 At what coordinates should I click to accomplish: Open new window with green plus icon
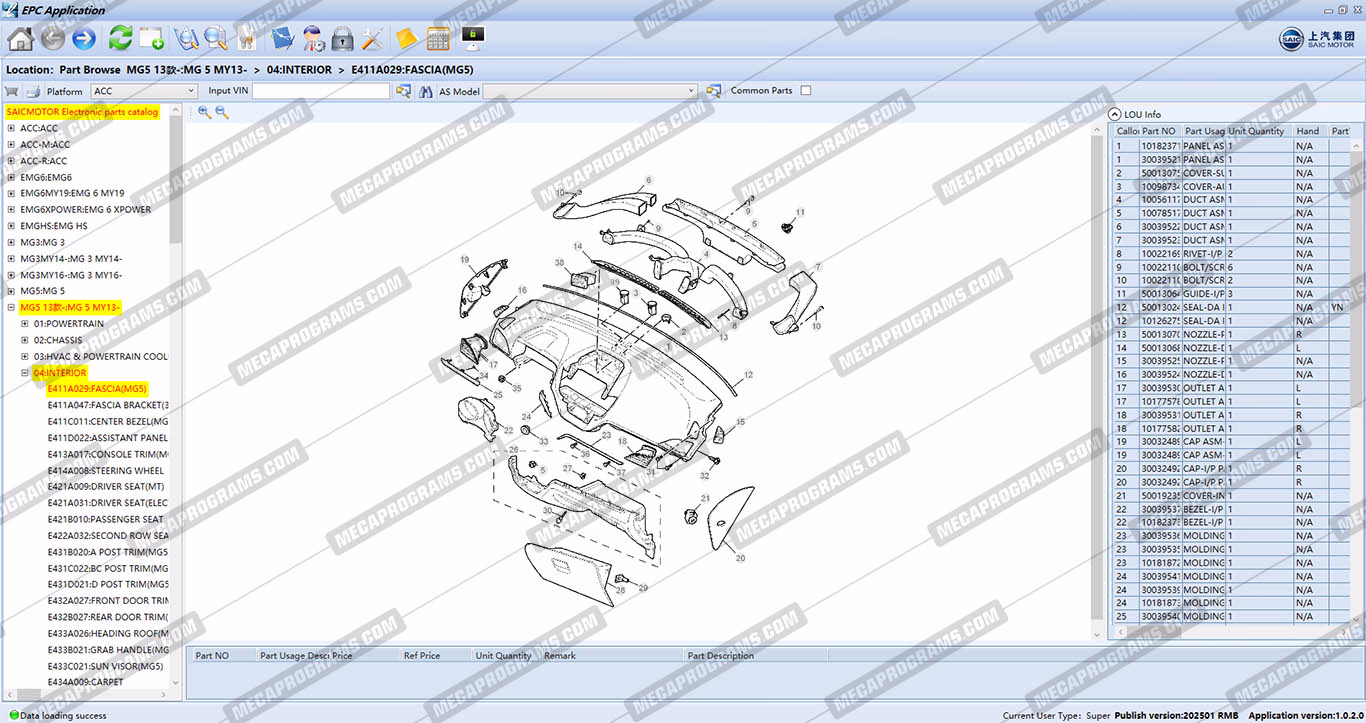pos(151,39)
